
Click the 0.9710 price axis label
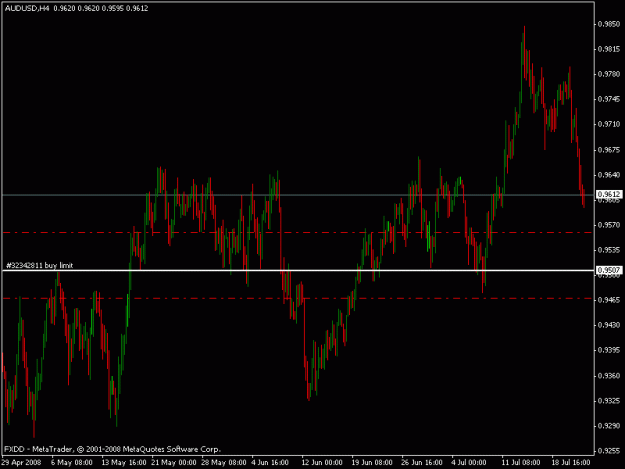[609, 124]
